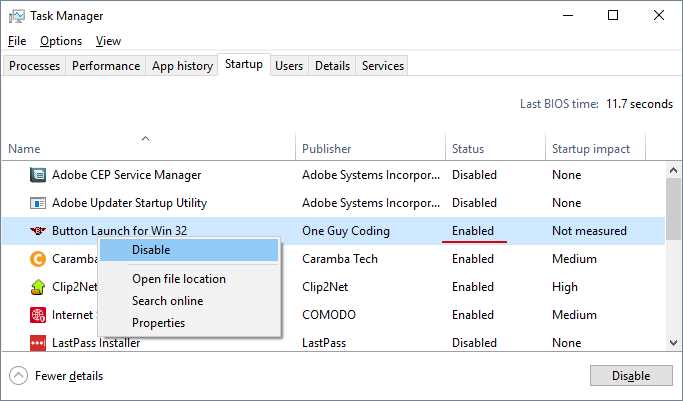Click the Not measured startup impact cell

(x=589, y=231)
